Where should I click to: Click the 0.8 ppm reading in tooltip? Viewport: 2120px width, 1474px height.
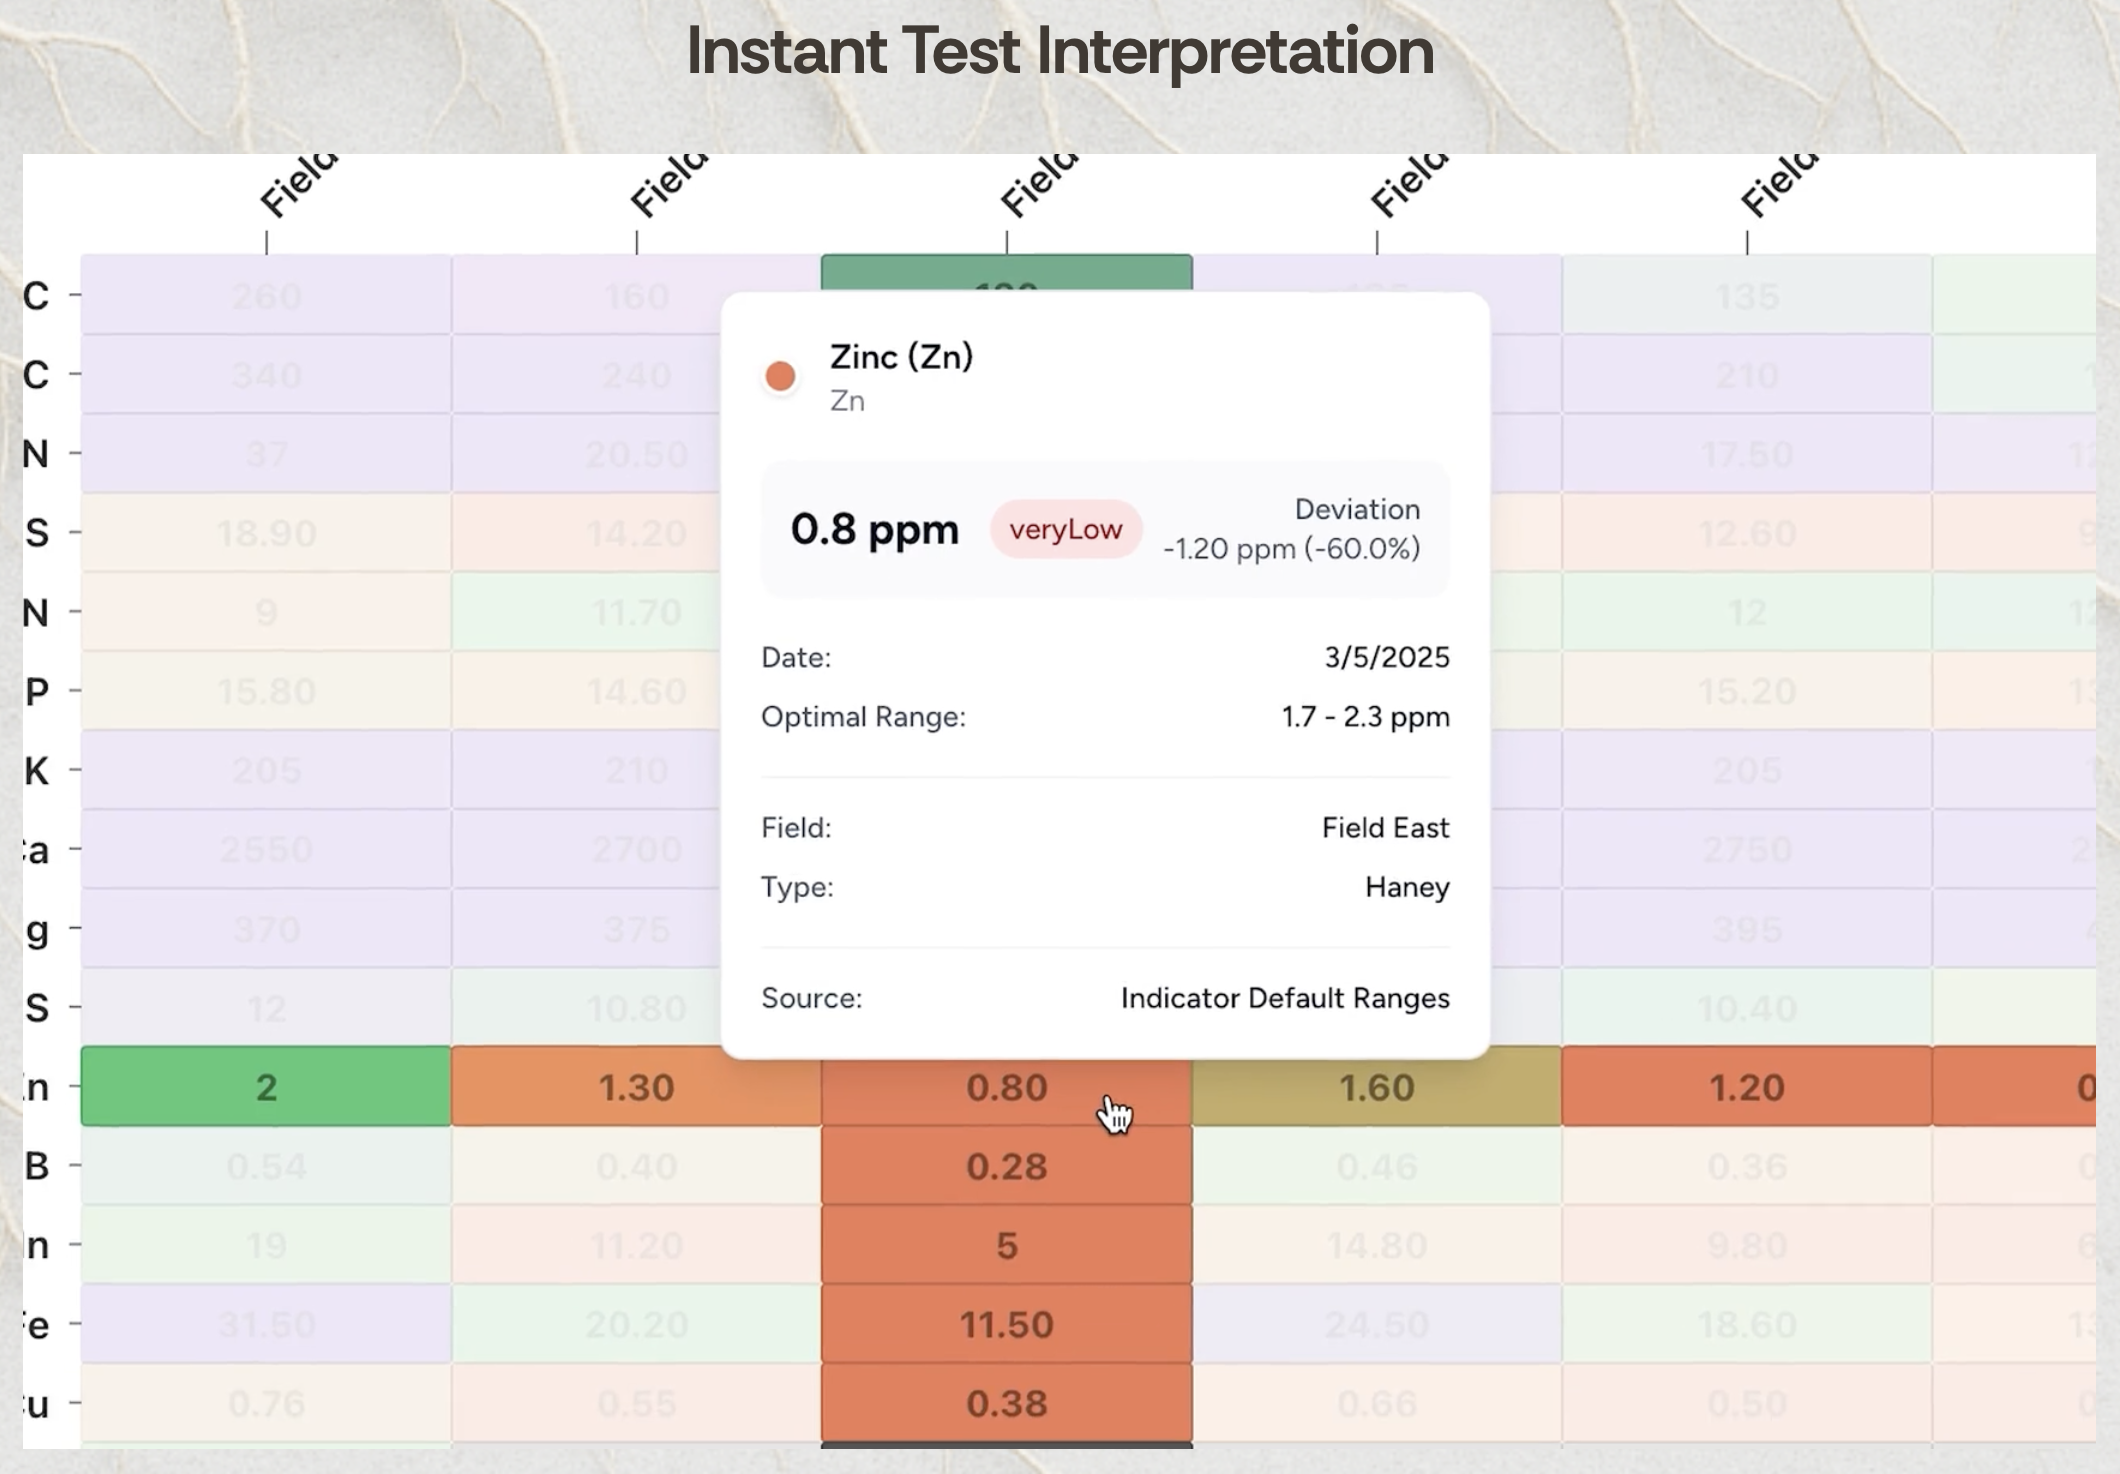click(x=874, y=529)
